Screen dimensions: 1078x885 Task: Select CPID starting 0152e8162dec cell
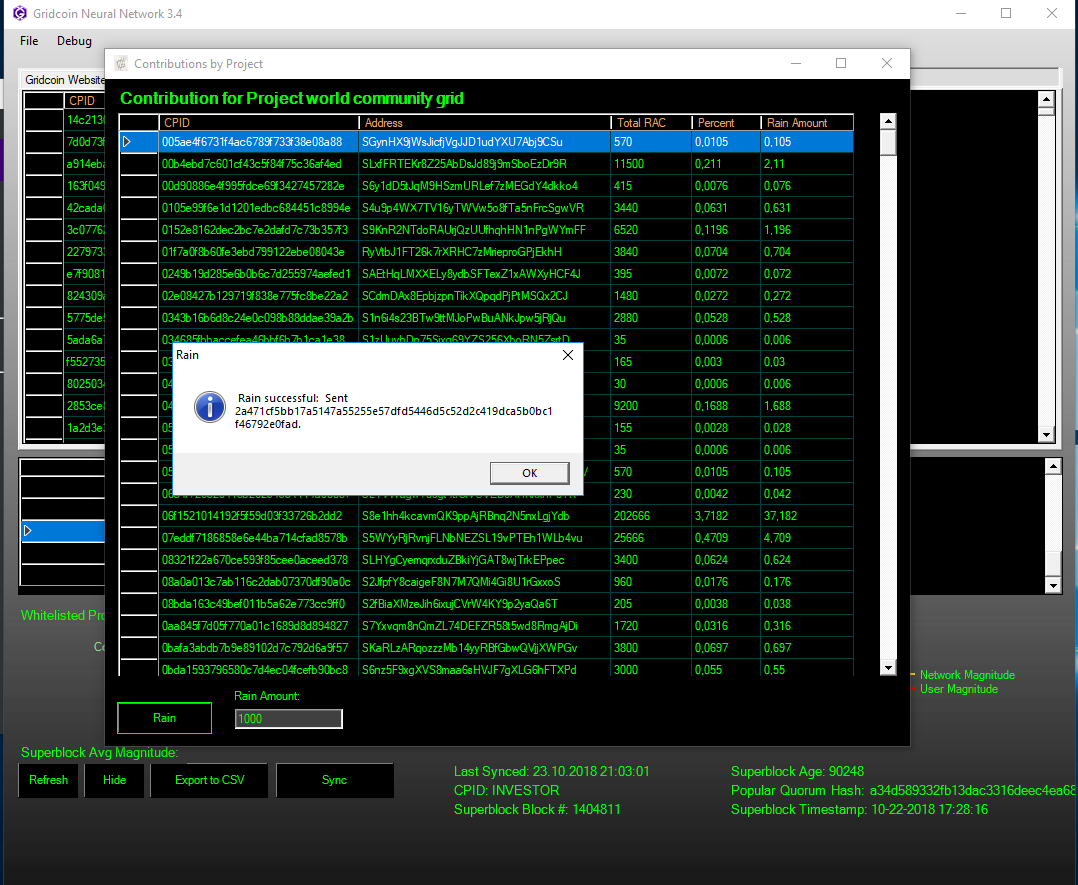[x=258, y=230]
